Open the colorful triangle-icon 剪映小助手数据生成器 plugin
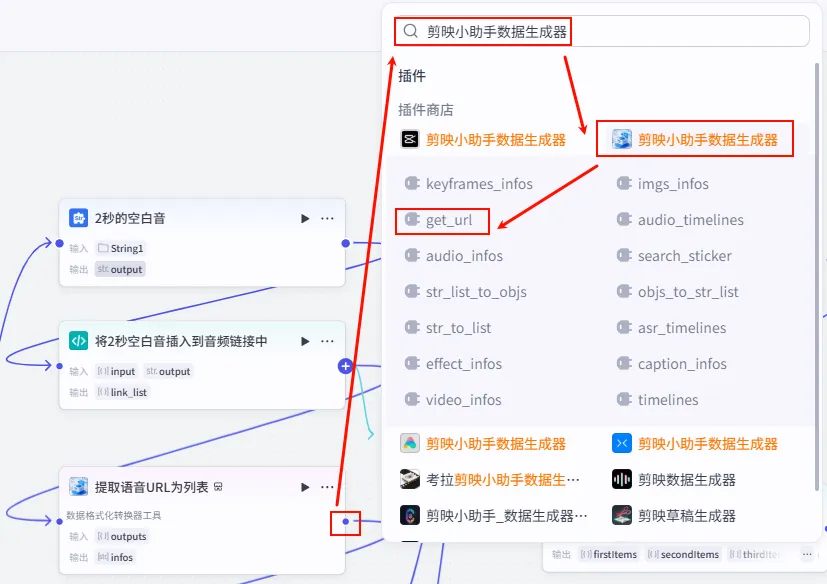The height and width of the screenshot is (584, 827). (484, 444)
